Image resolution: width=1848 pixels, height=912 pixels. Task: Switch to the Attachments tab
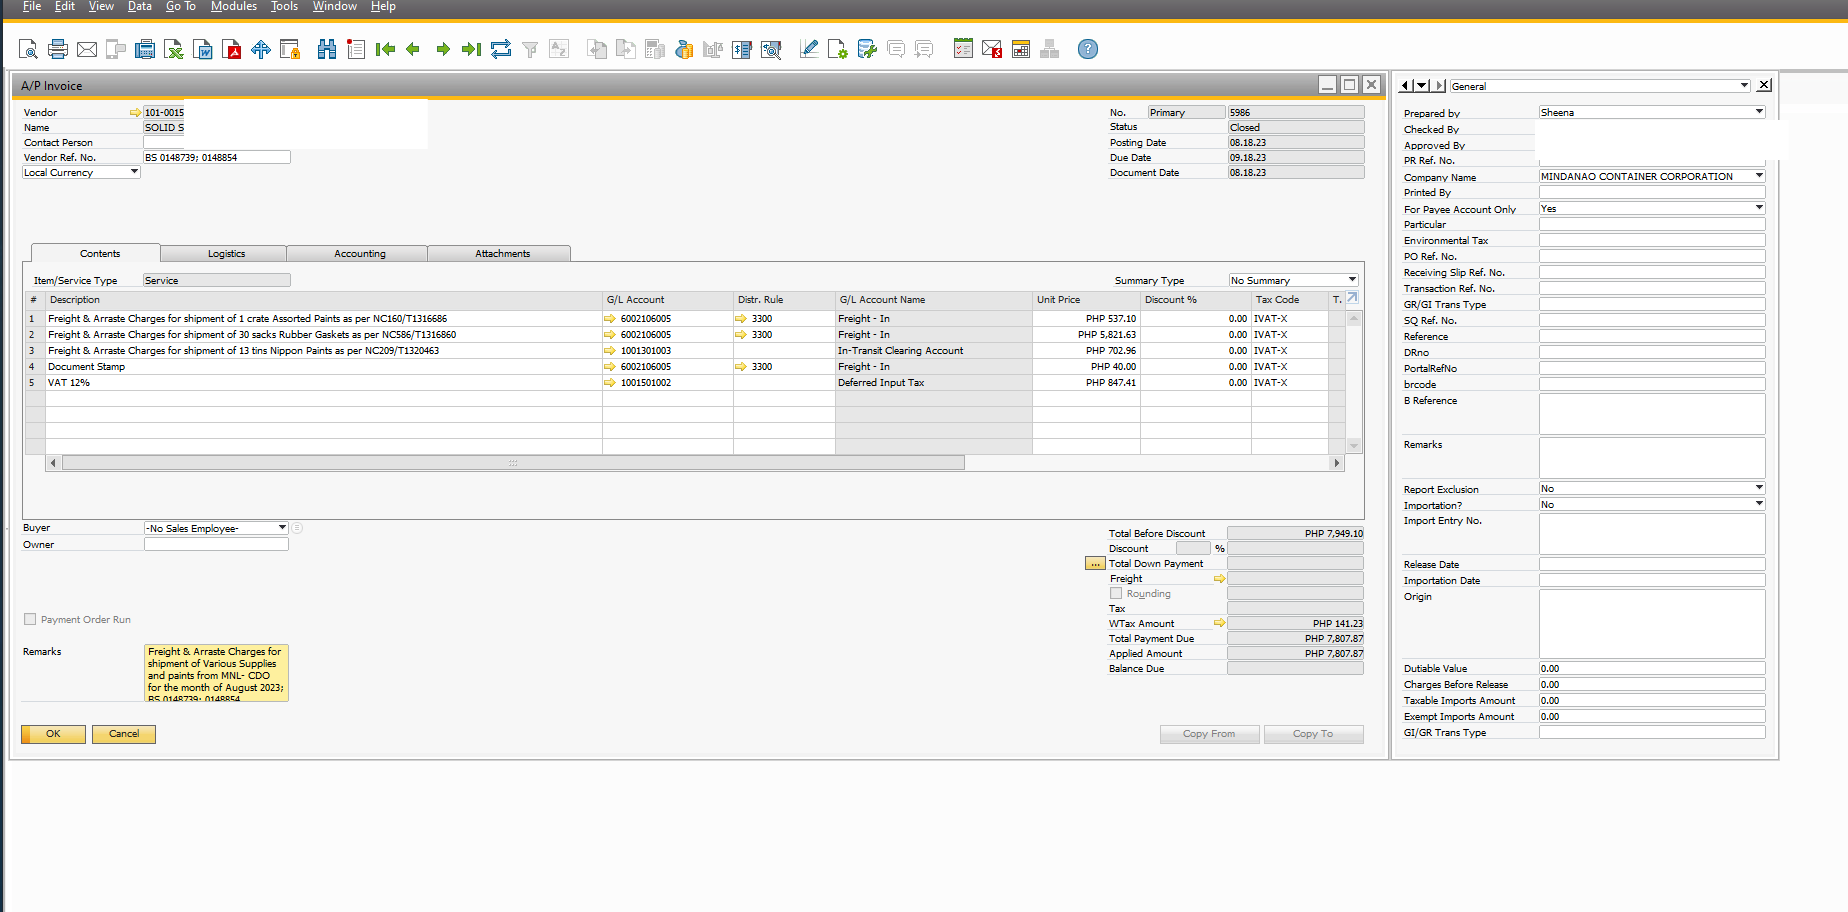pyautogui.click(x=502, y=254)
